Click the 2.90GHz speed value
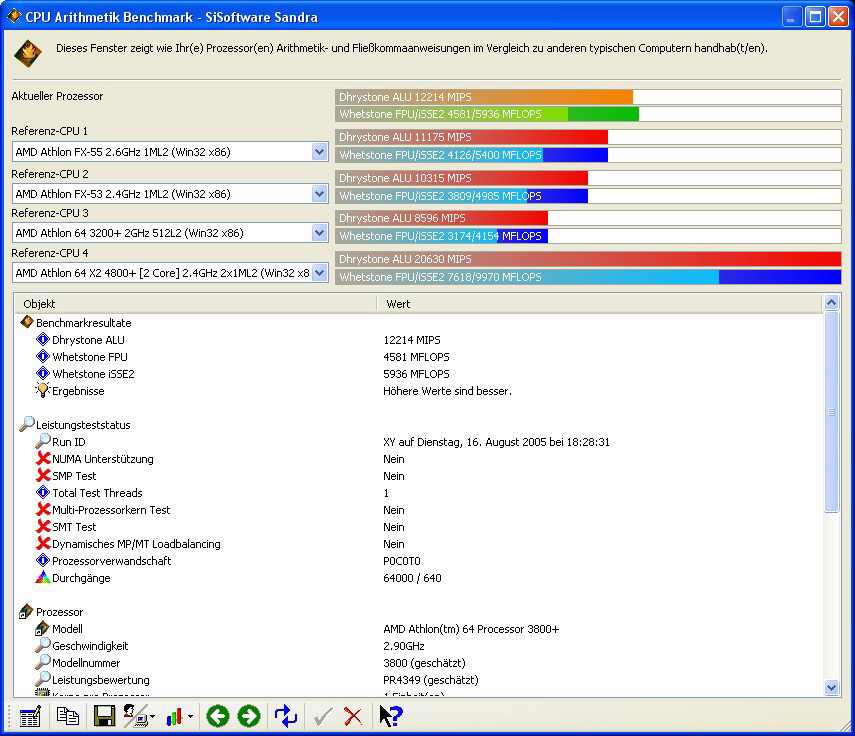Image resolution: width=855 pixels, height=736 pixels. point(404,645)
